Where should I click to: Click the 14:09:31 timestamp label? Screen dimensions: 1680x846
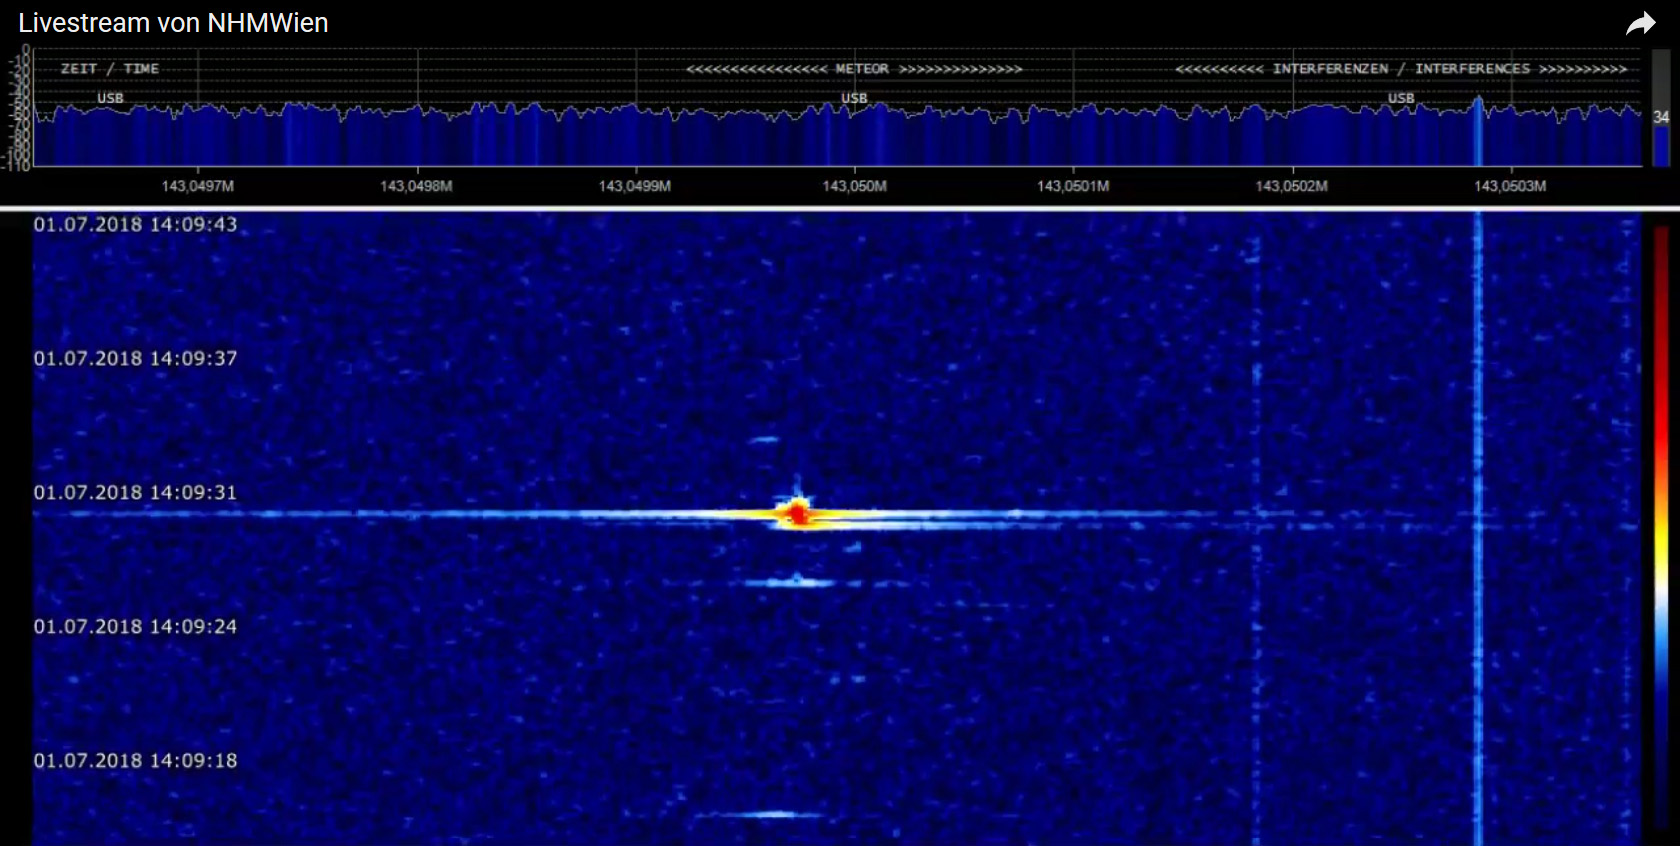136,493
